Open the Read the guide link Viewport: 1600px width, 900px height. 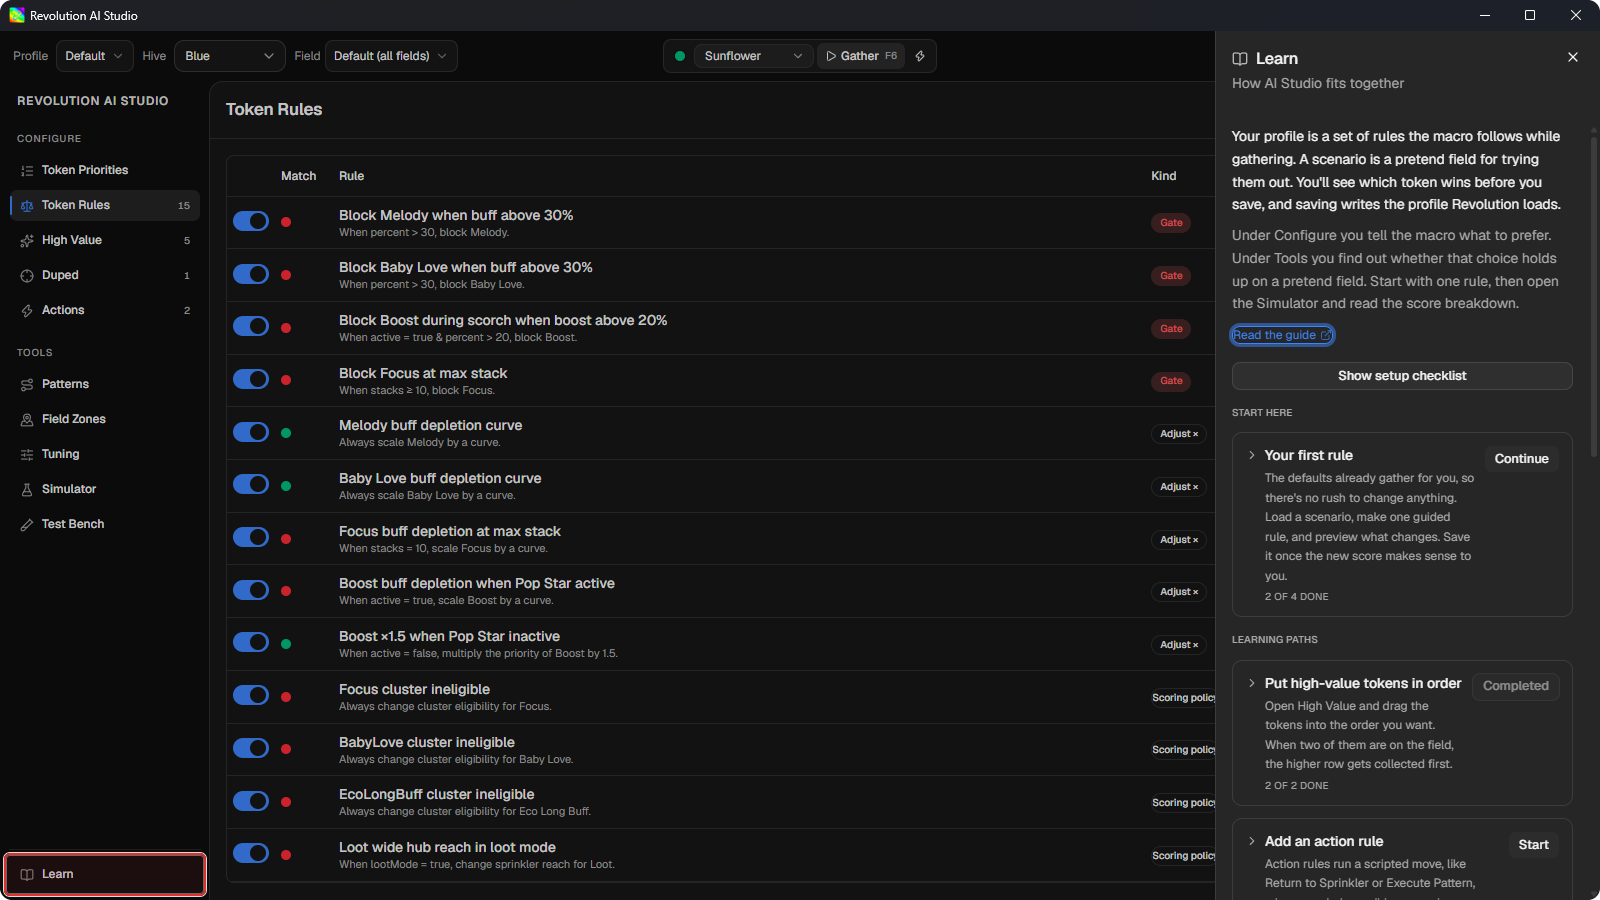click(x=1282, y=335)
